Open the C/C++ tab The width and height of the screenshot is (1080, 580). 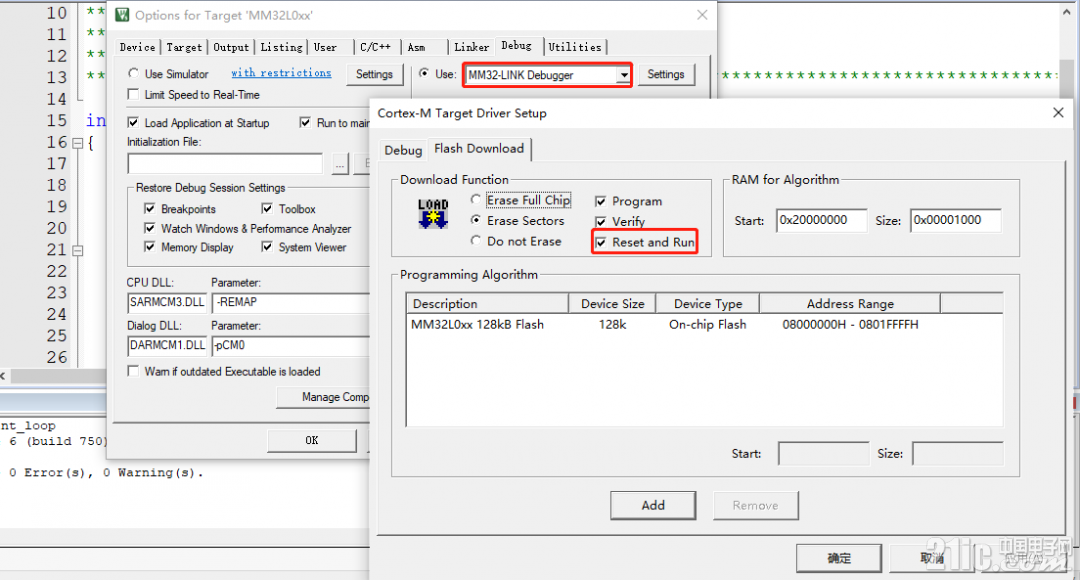[375, 47]
